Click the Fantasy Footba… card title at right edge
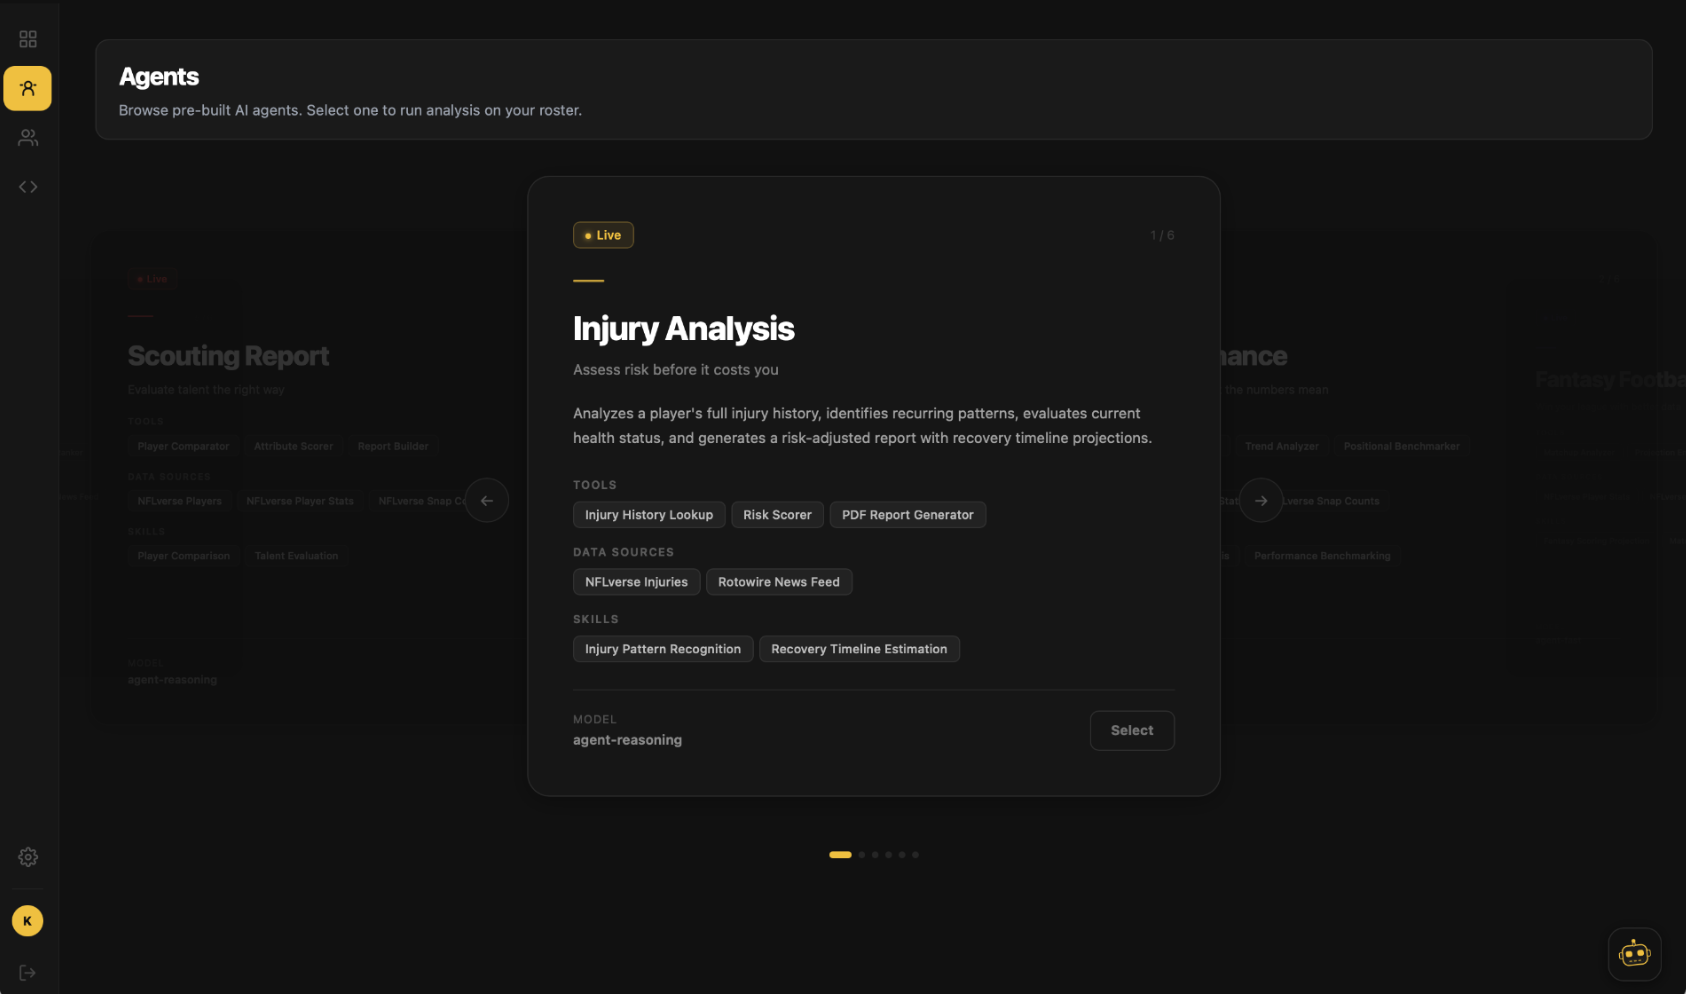The height and width of the screenshot is (994, 1686). click(x=1610, y=380)
